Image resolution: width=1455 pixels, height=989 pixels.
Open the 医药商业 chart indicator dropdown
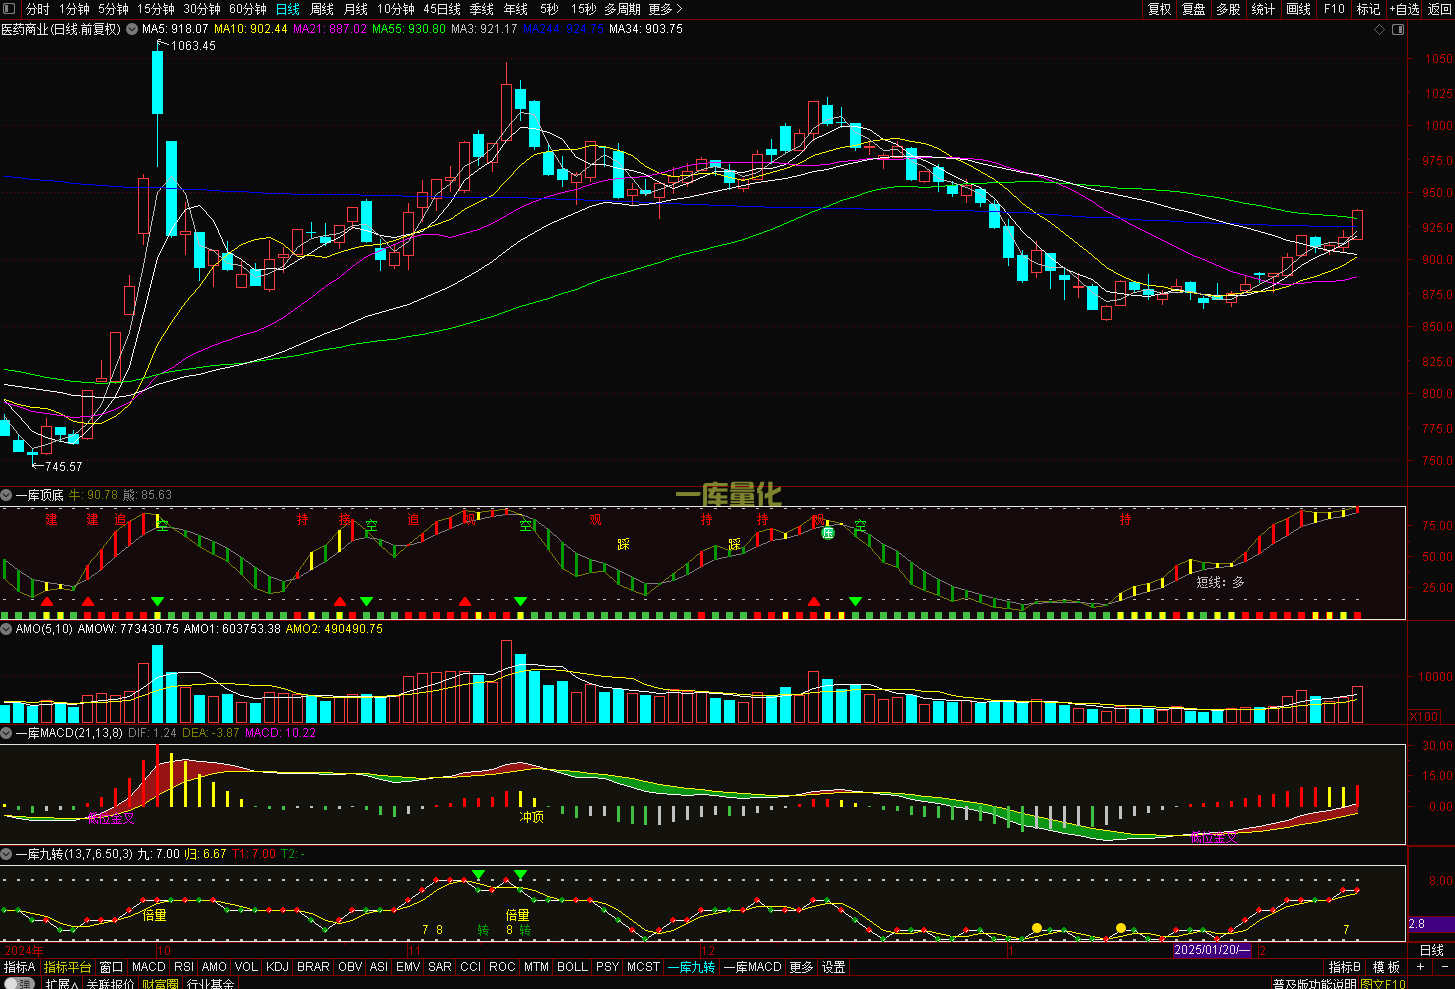pyautogui.click(x=132, y=30)
